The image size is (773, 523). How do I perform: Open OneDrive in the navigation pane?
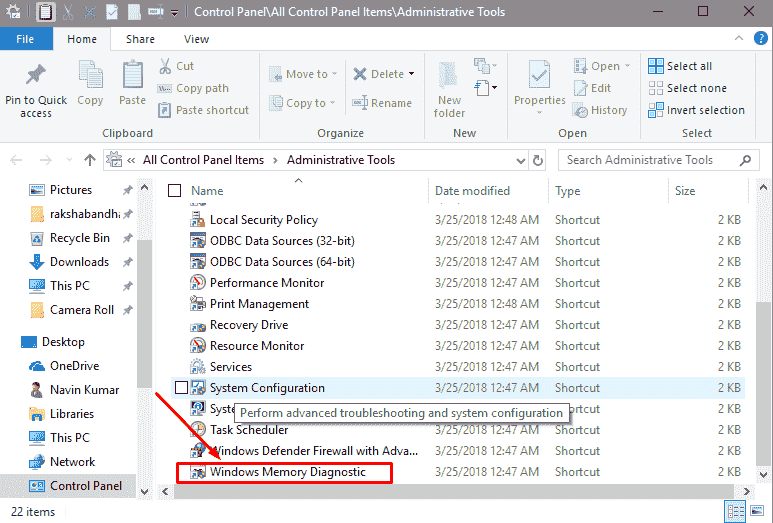(74, 366)
